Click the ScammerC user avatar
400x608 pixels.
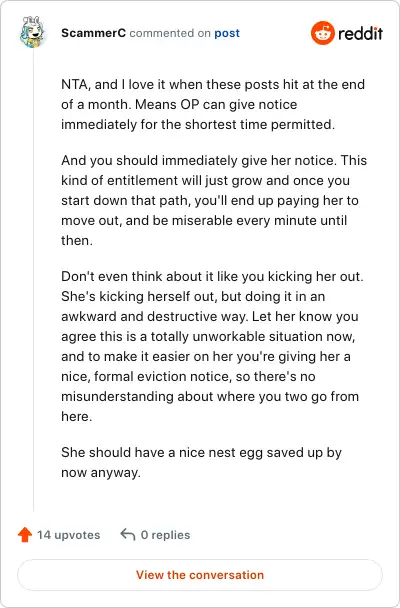(x=33, y=32)
